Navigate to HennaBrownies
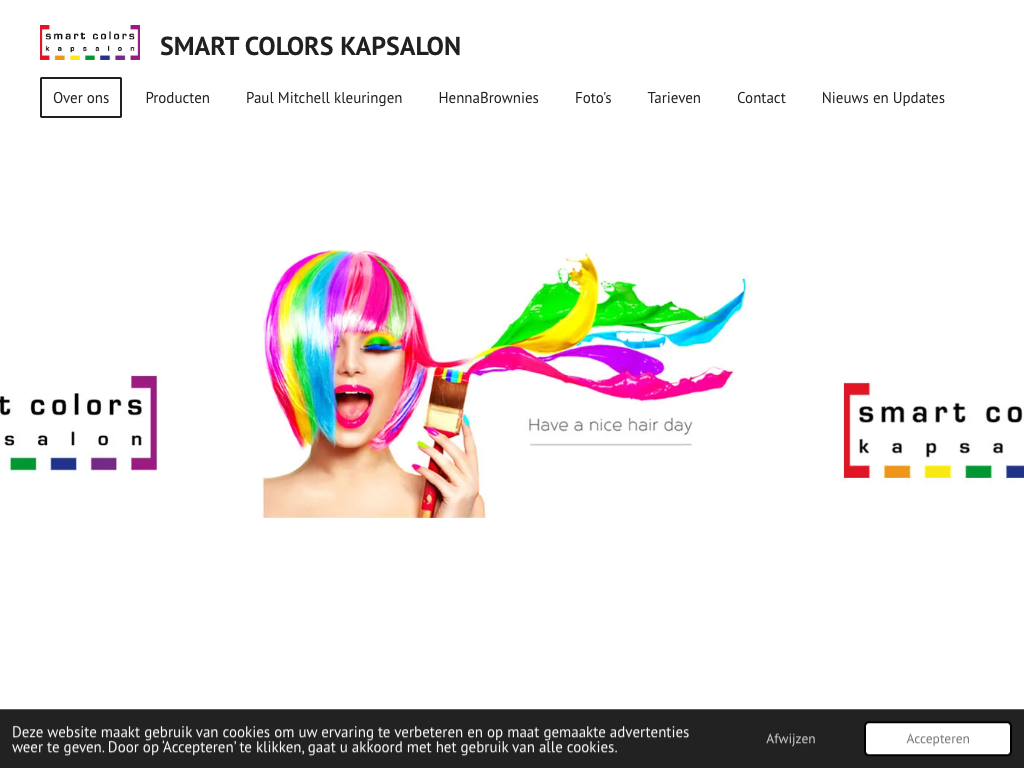The width and height of the screenshot is (1024, 768). [488, 98]
